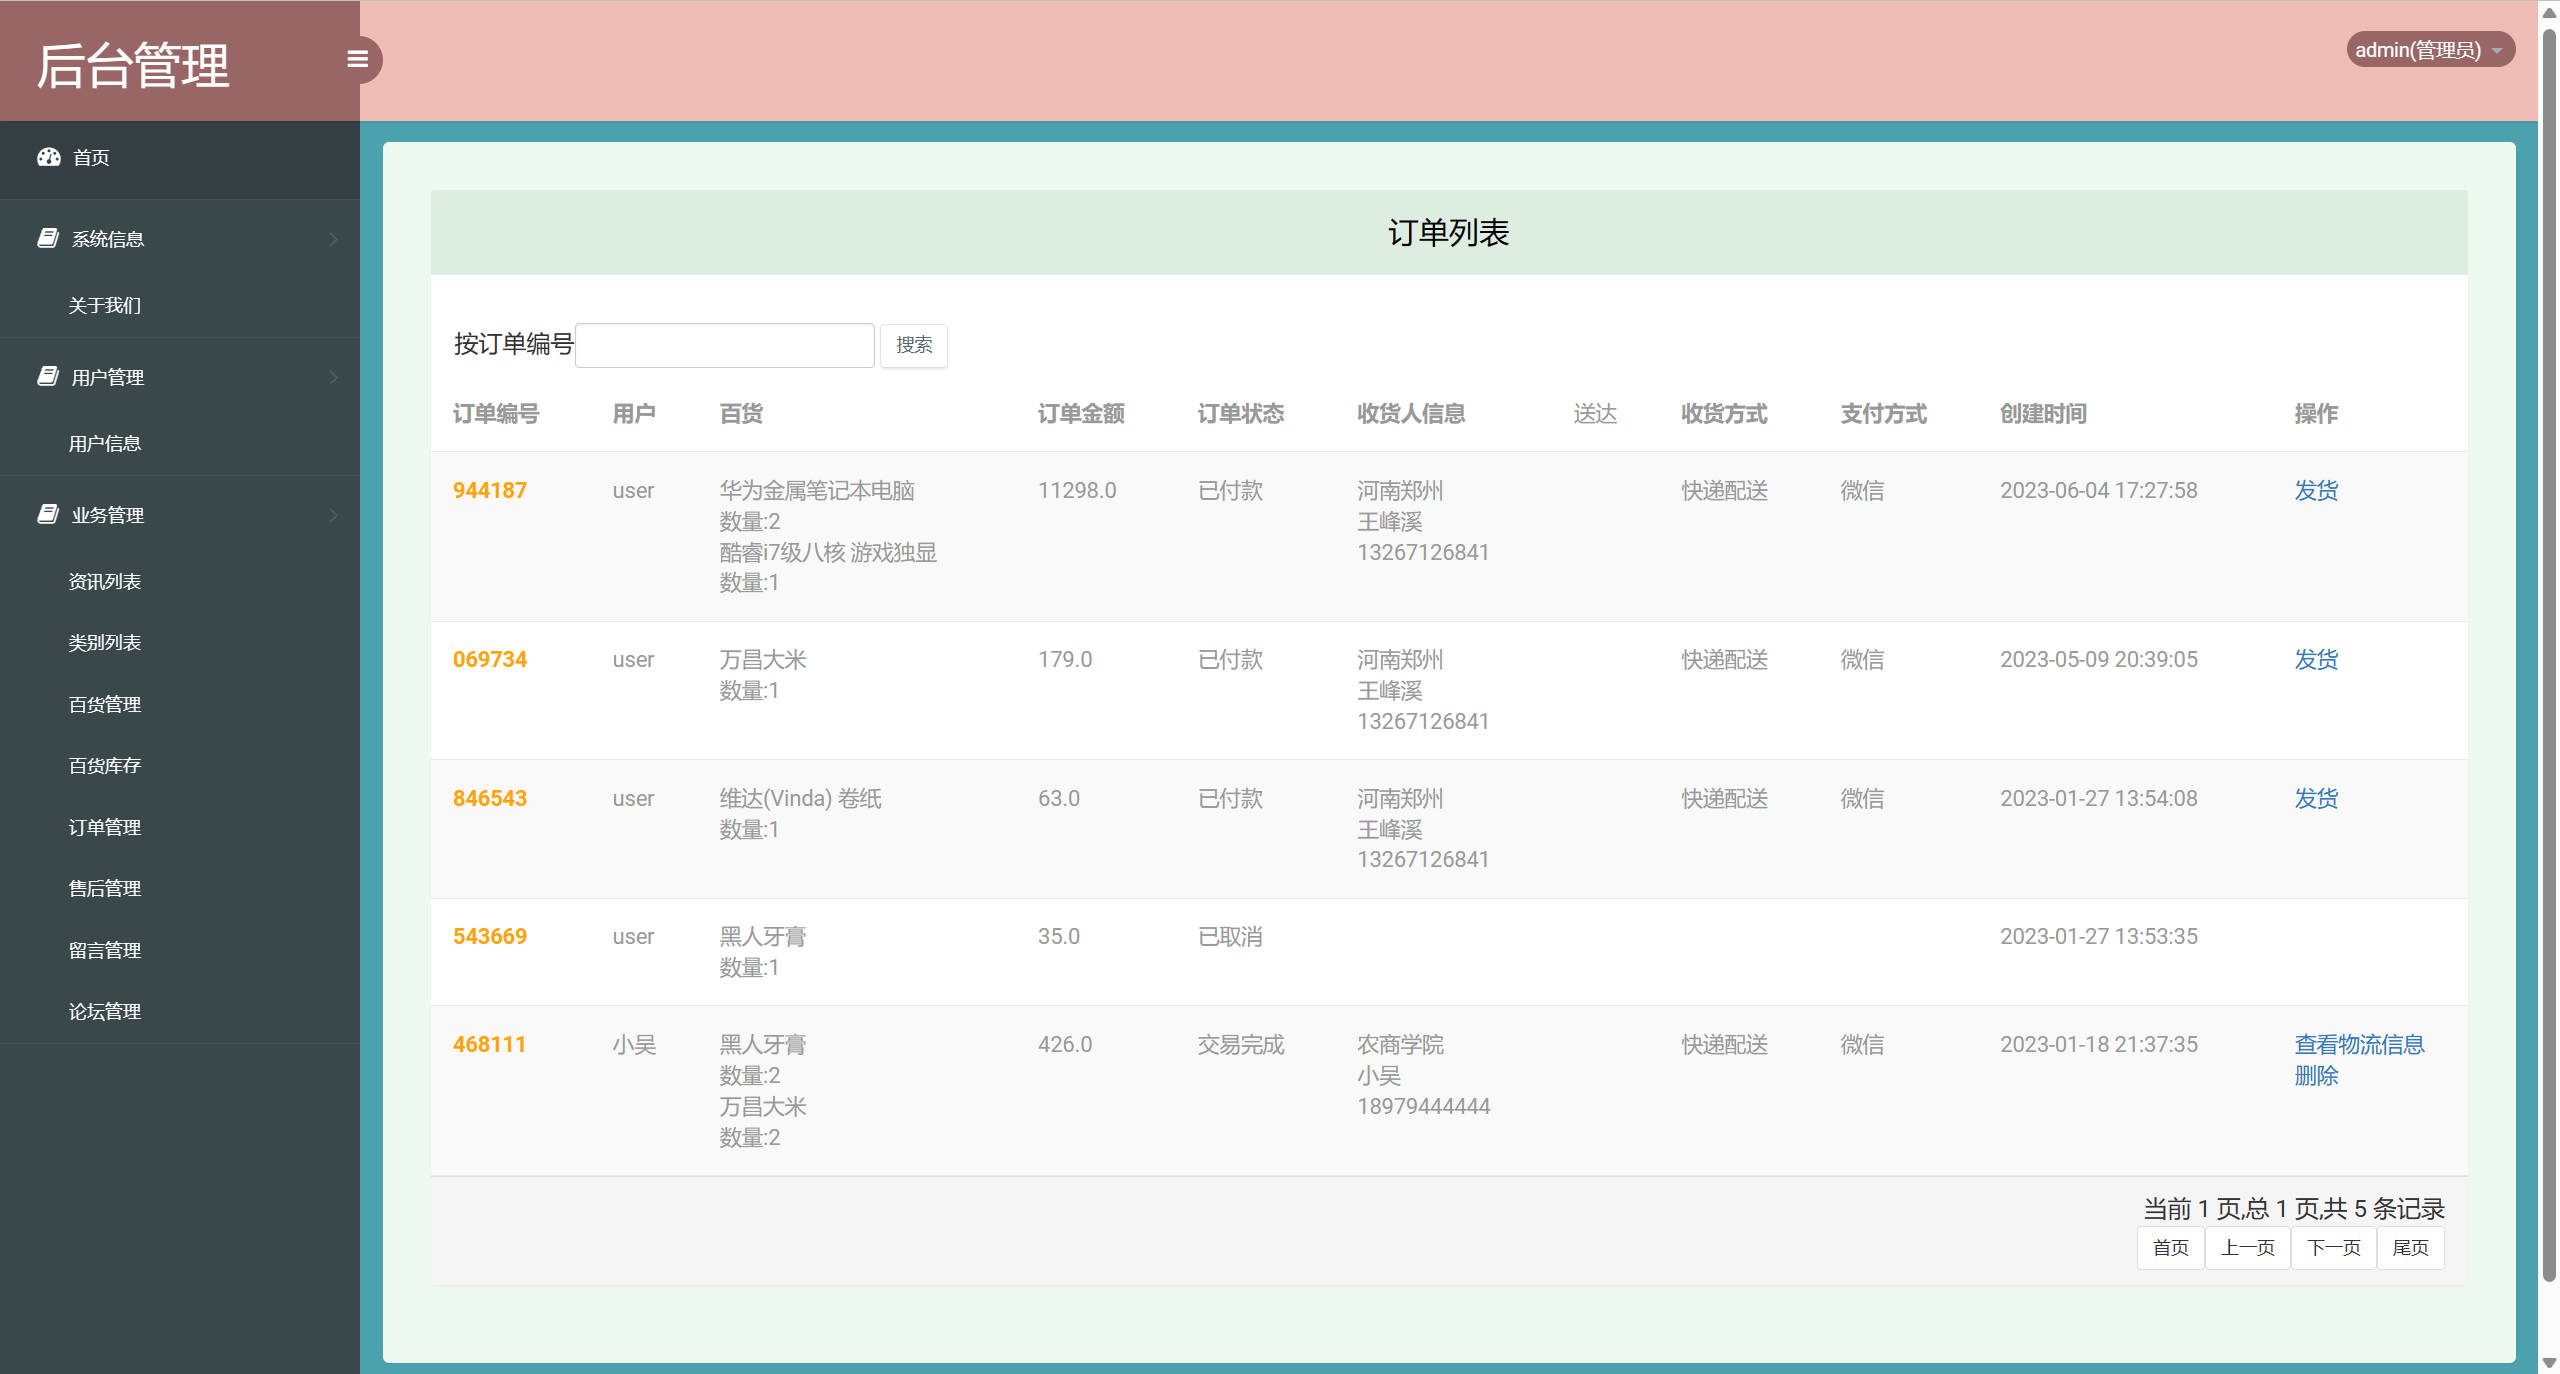Select the dashboard icon beside 首页
The image size is (2560, 1374).
50,158
